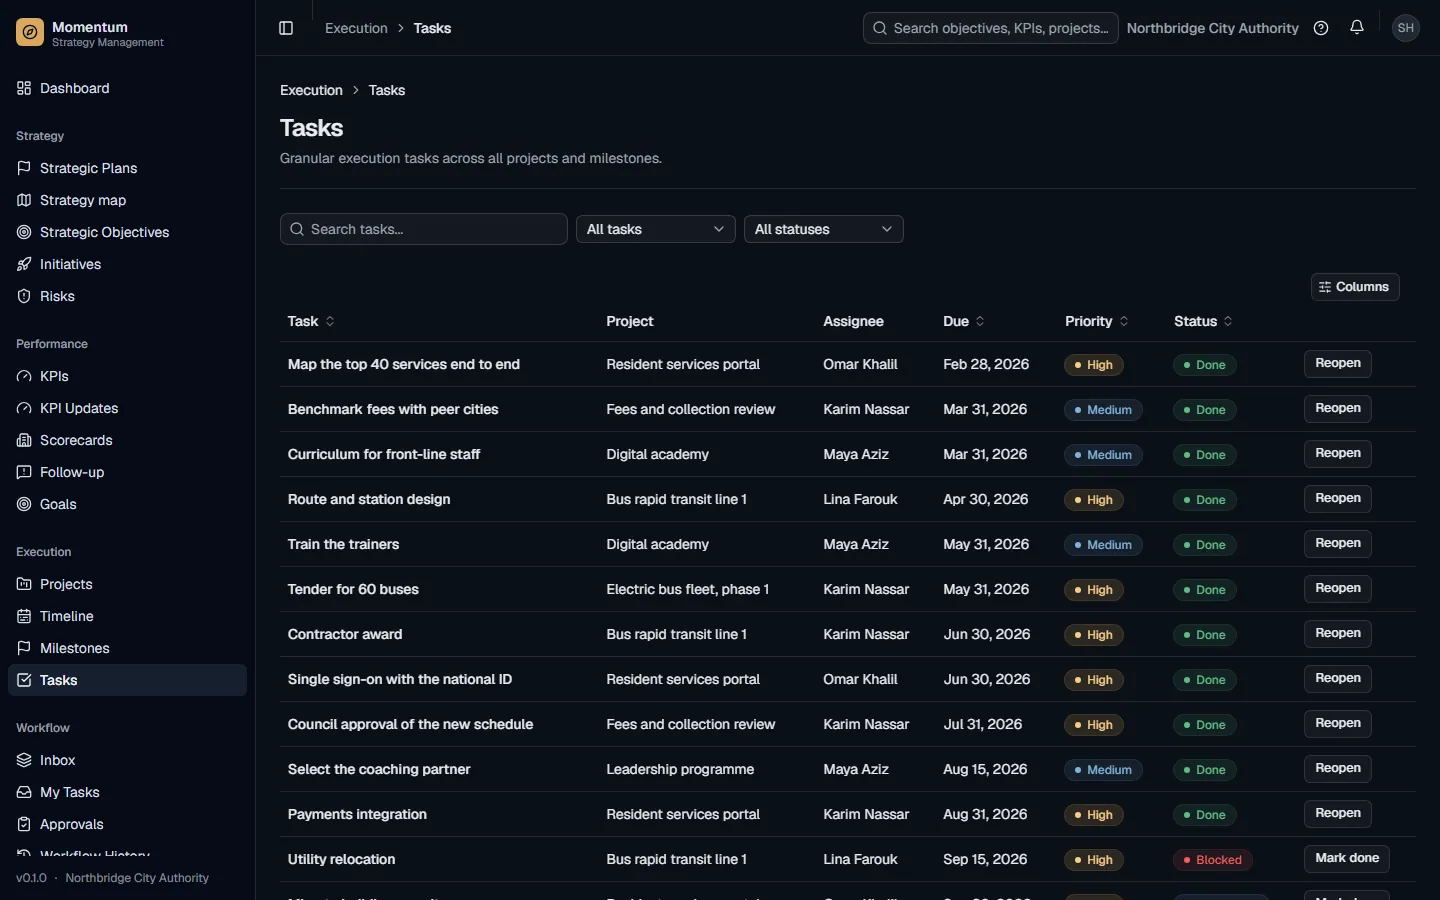
Task: Click the Tender for 60 buses task name
Action: [353, 589]
